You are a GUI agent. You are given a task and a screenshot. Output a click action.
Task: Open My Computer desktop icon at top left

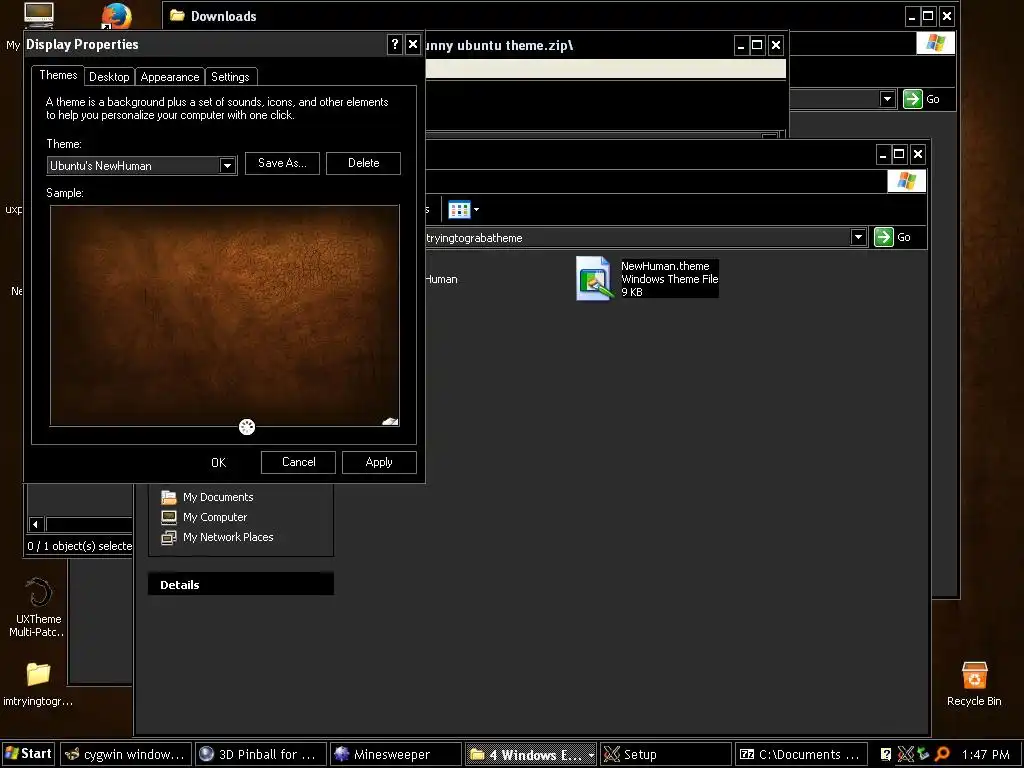click(39, 14)
